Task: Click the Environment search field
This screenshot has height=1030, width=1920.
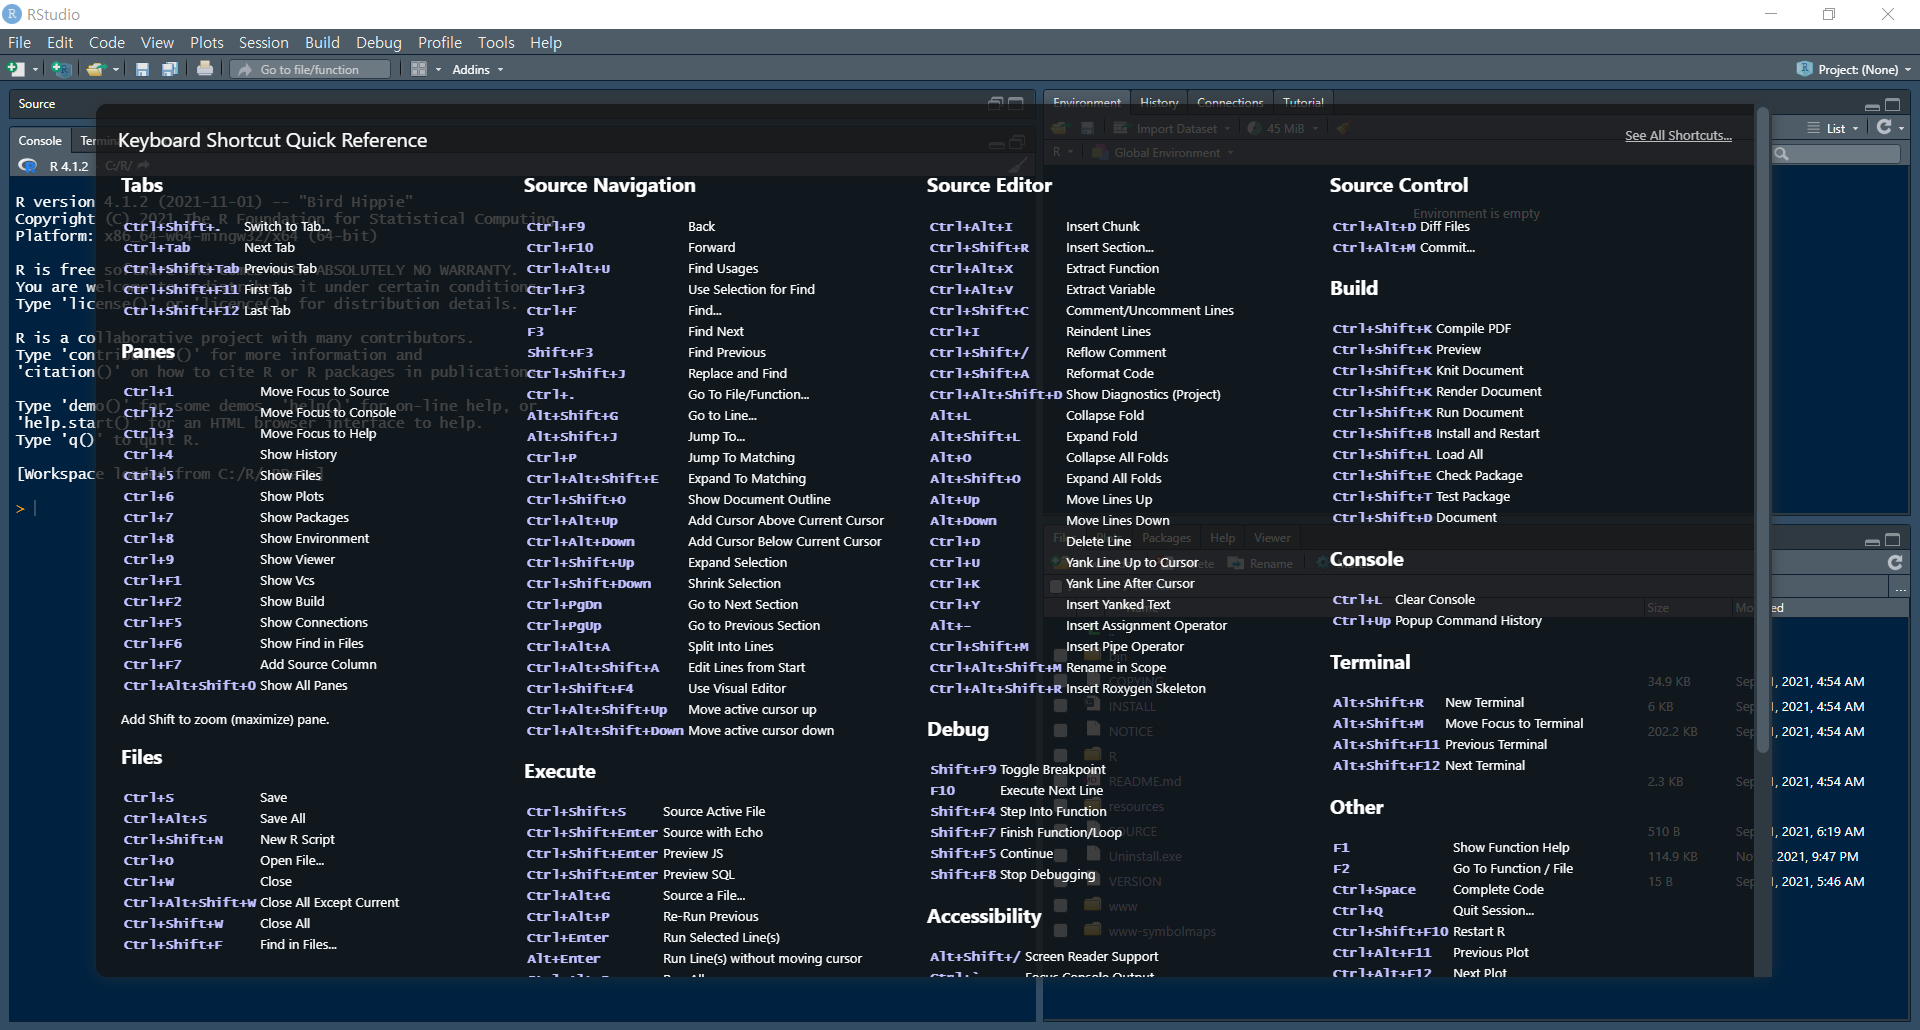Action: (x=1837, y=153)
